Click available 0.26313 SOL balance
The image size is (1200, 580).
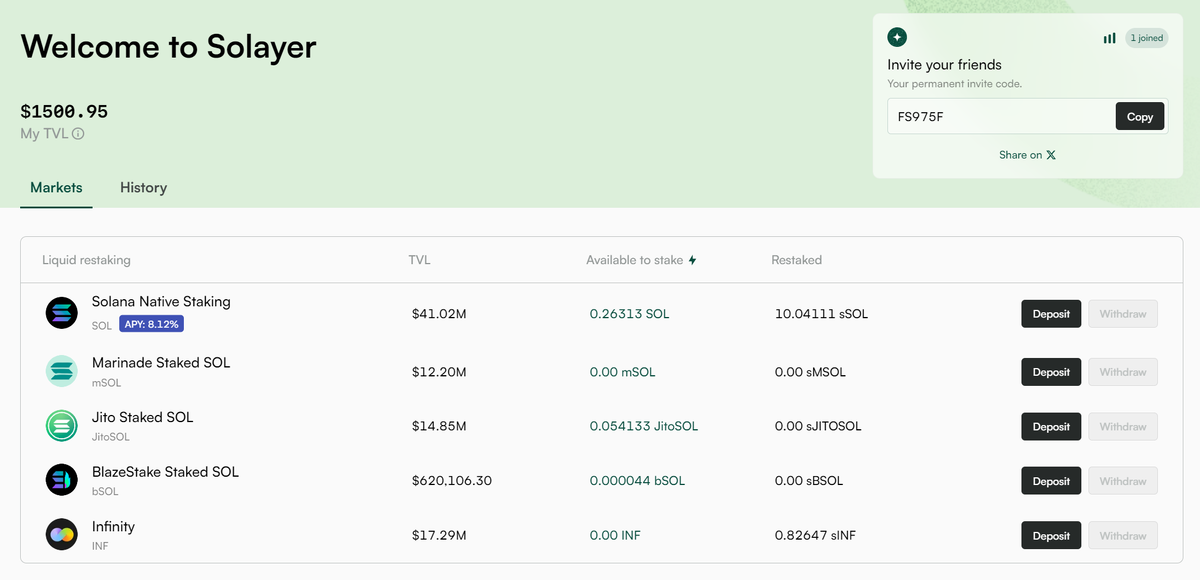[x=629, y=314]
